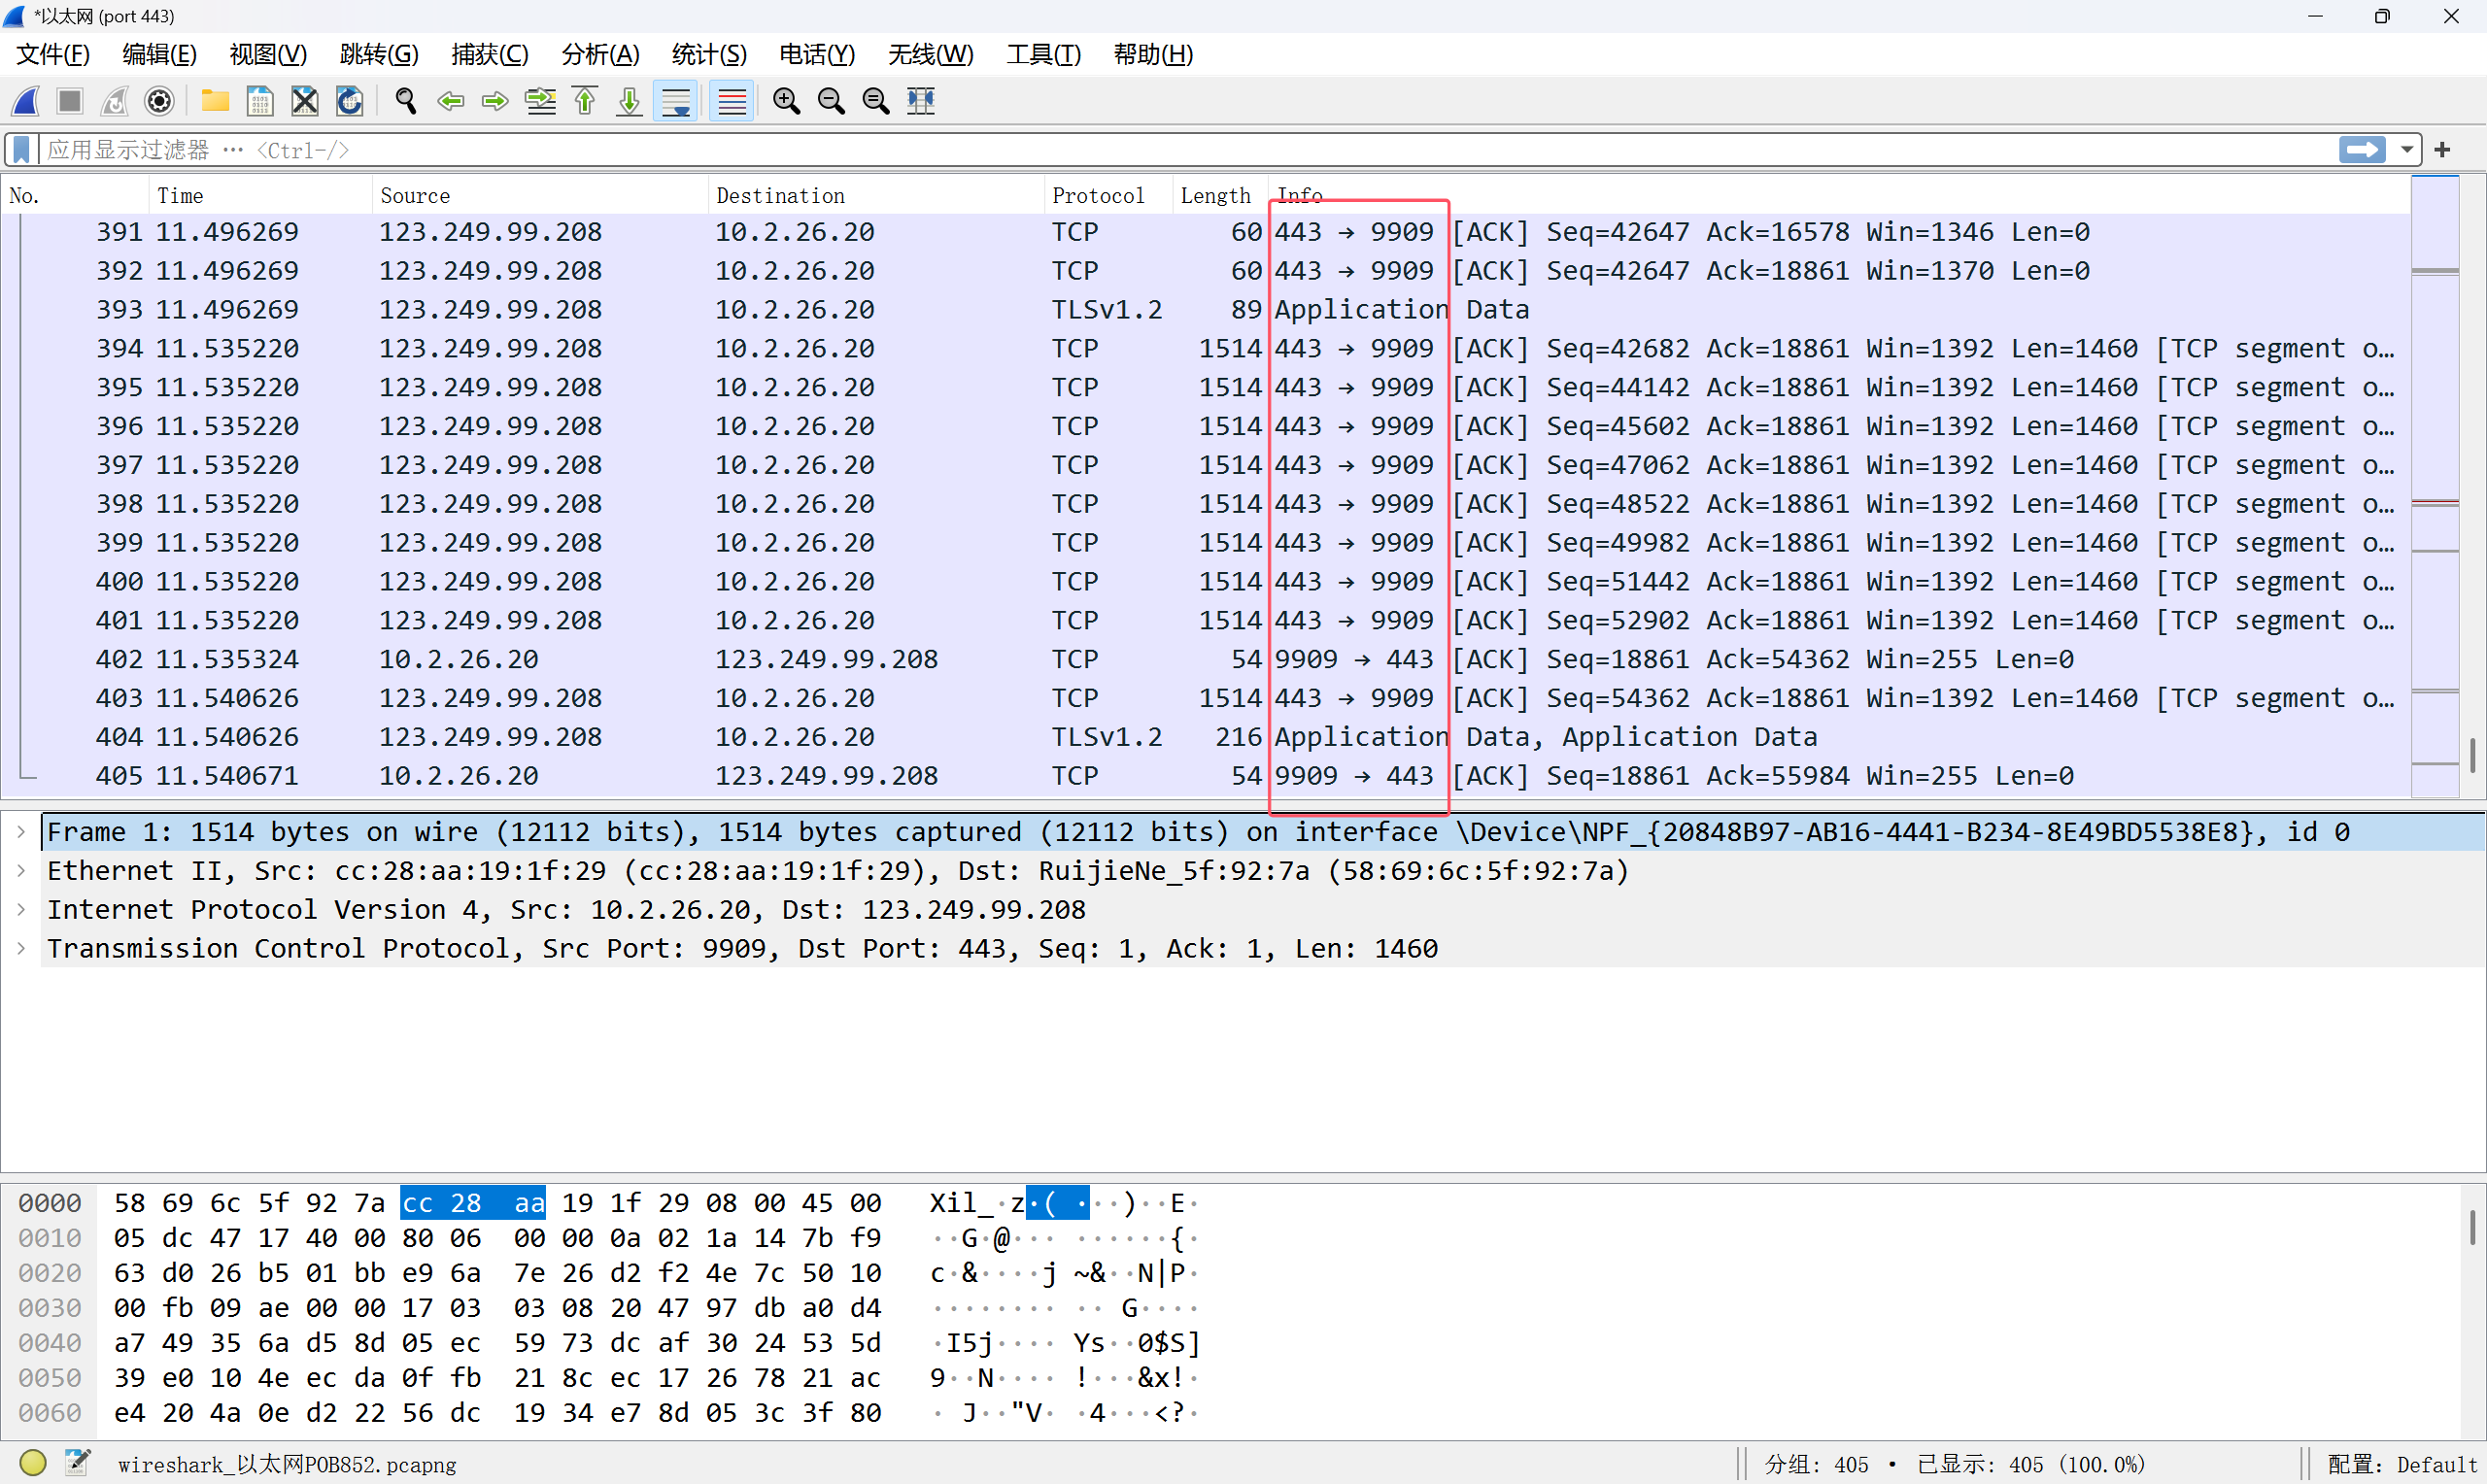Open the 分析(A) menu
The image size is (2487, 1484).
[599, 54]
